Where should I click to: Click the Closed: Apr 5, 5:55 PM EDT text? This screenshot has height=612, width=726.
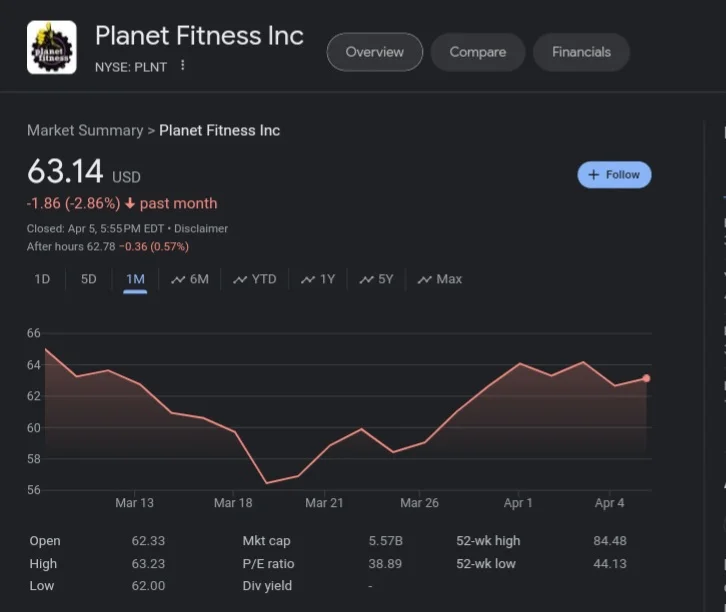click(x=95, y=229)
